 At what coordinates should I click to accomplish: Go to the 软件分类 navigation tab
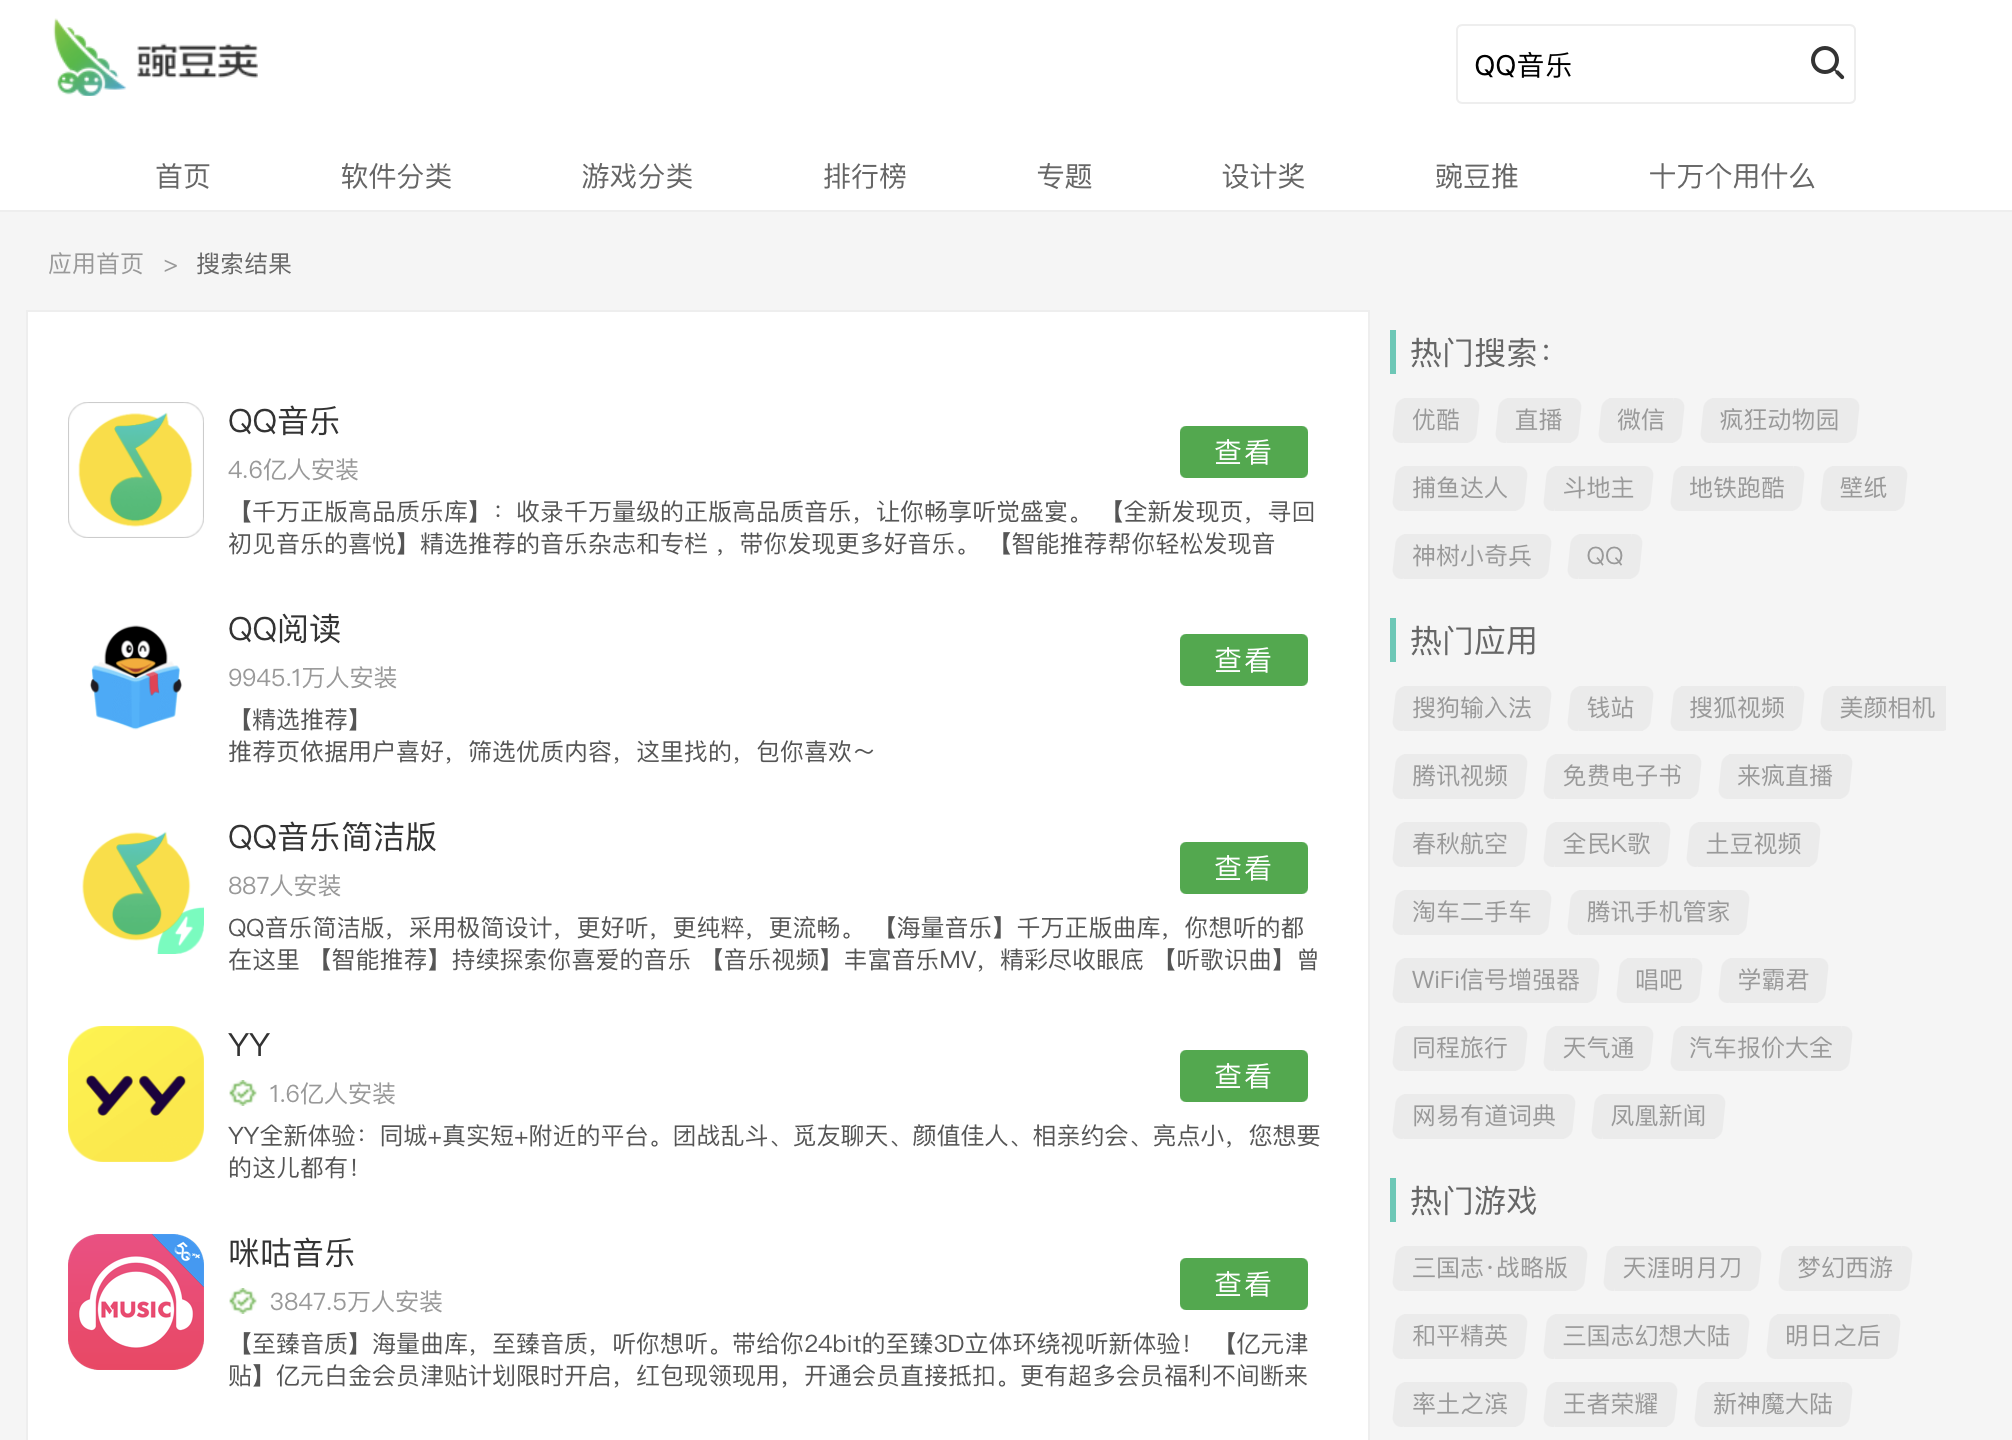point(396,177)
